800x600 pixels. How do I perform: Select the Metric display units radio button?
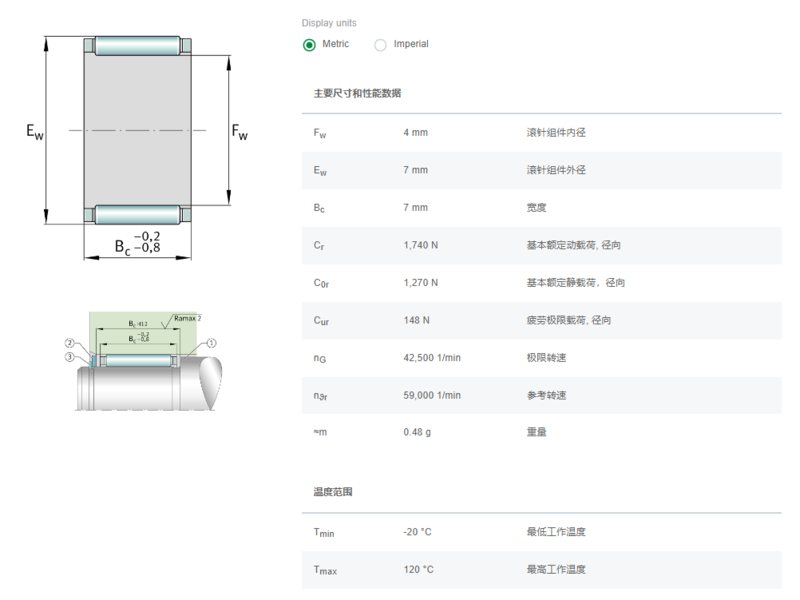[x=309, y=45]
